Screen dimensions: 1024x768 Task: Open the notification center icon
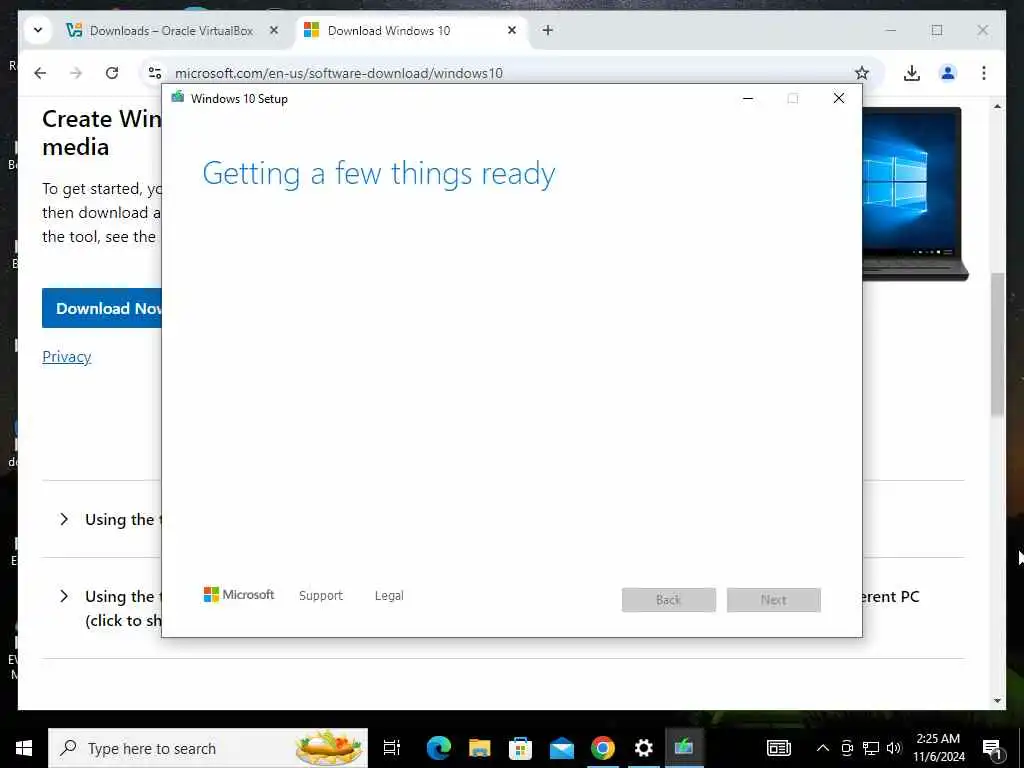tap(993, 748)
